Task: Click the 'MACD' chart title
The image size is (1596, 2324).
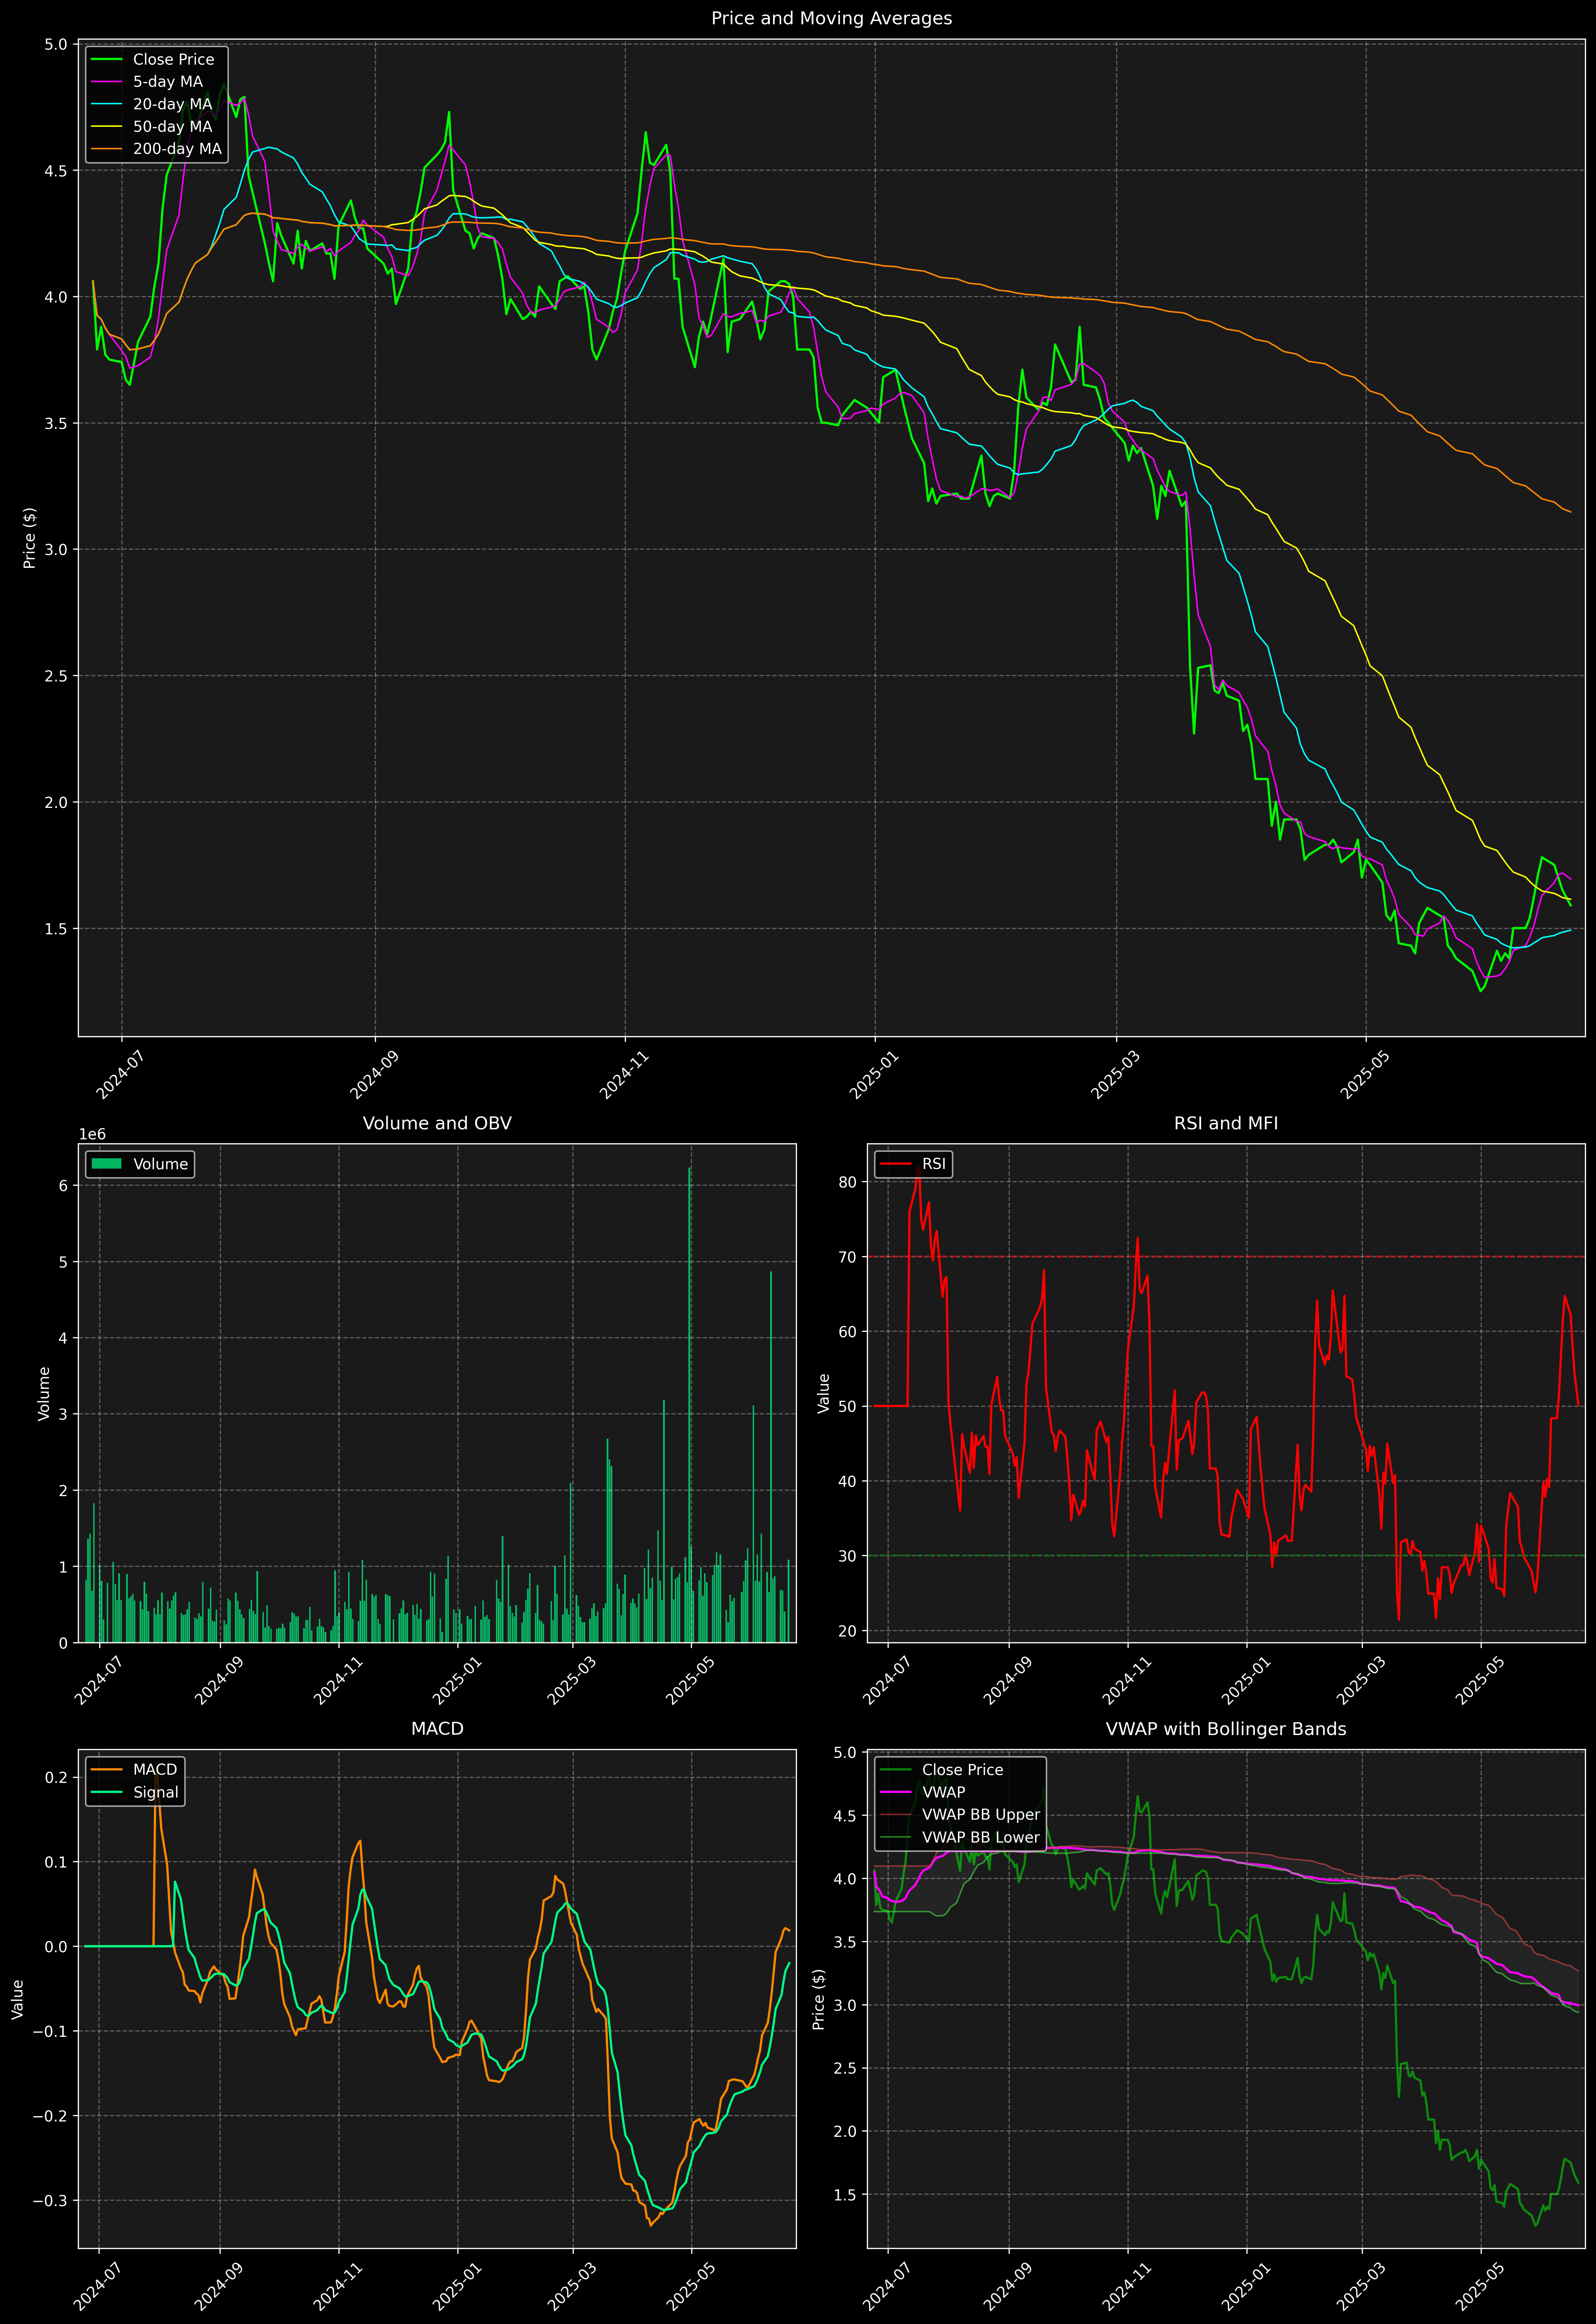Action: pos(437,1729)
